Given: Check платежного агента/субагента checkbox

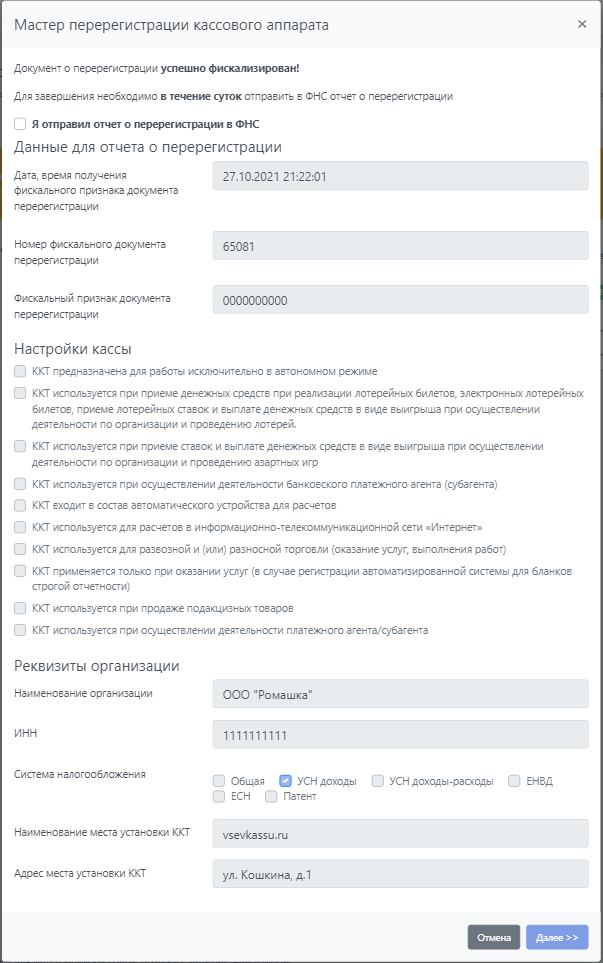Looking at the screenshot, I should tap(20, 630).
